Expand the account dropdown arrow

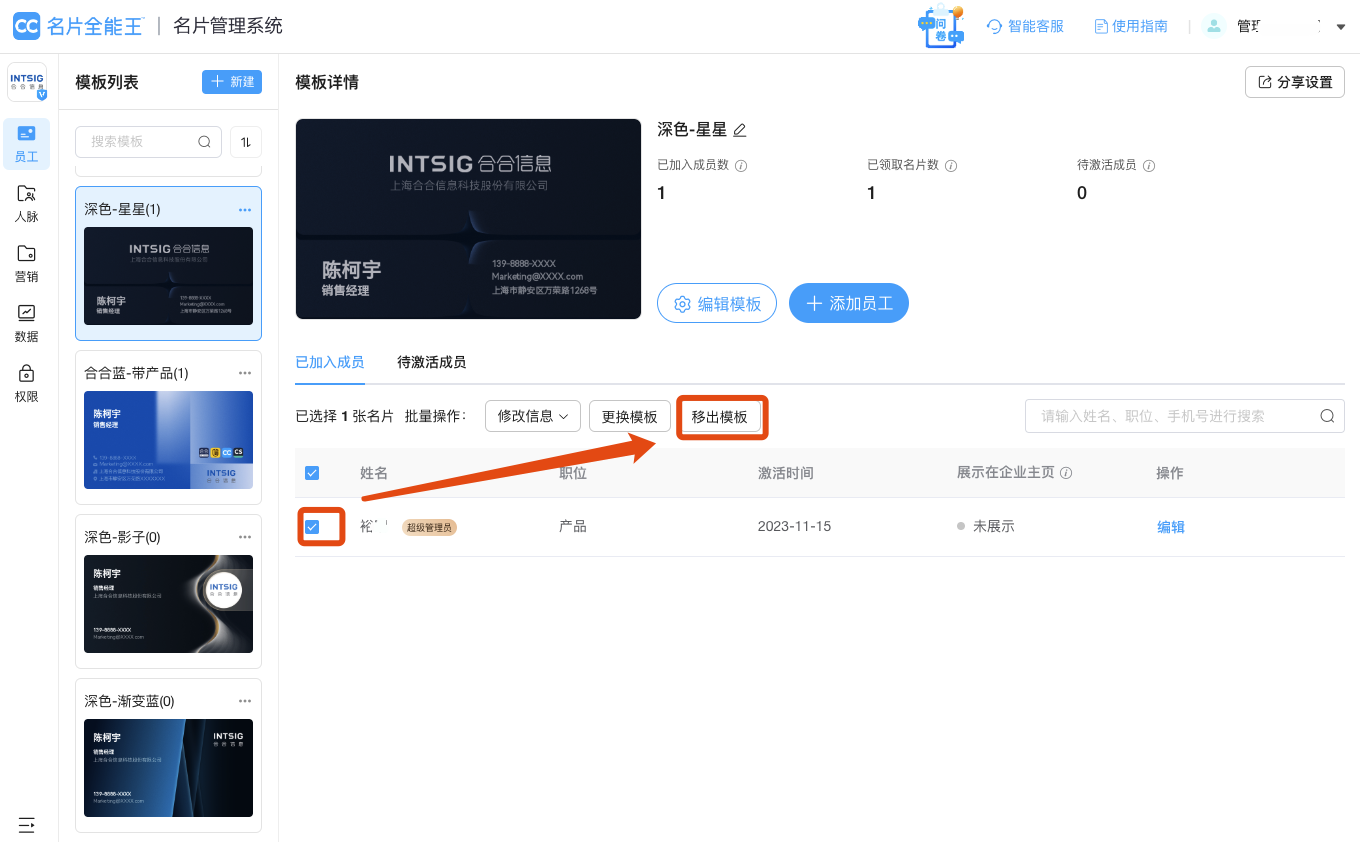pyautogui.click(x=1341, y=27)
